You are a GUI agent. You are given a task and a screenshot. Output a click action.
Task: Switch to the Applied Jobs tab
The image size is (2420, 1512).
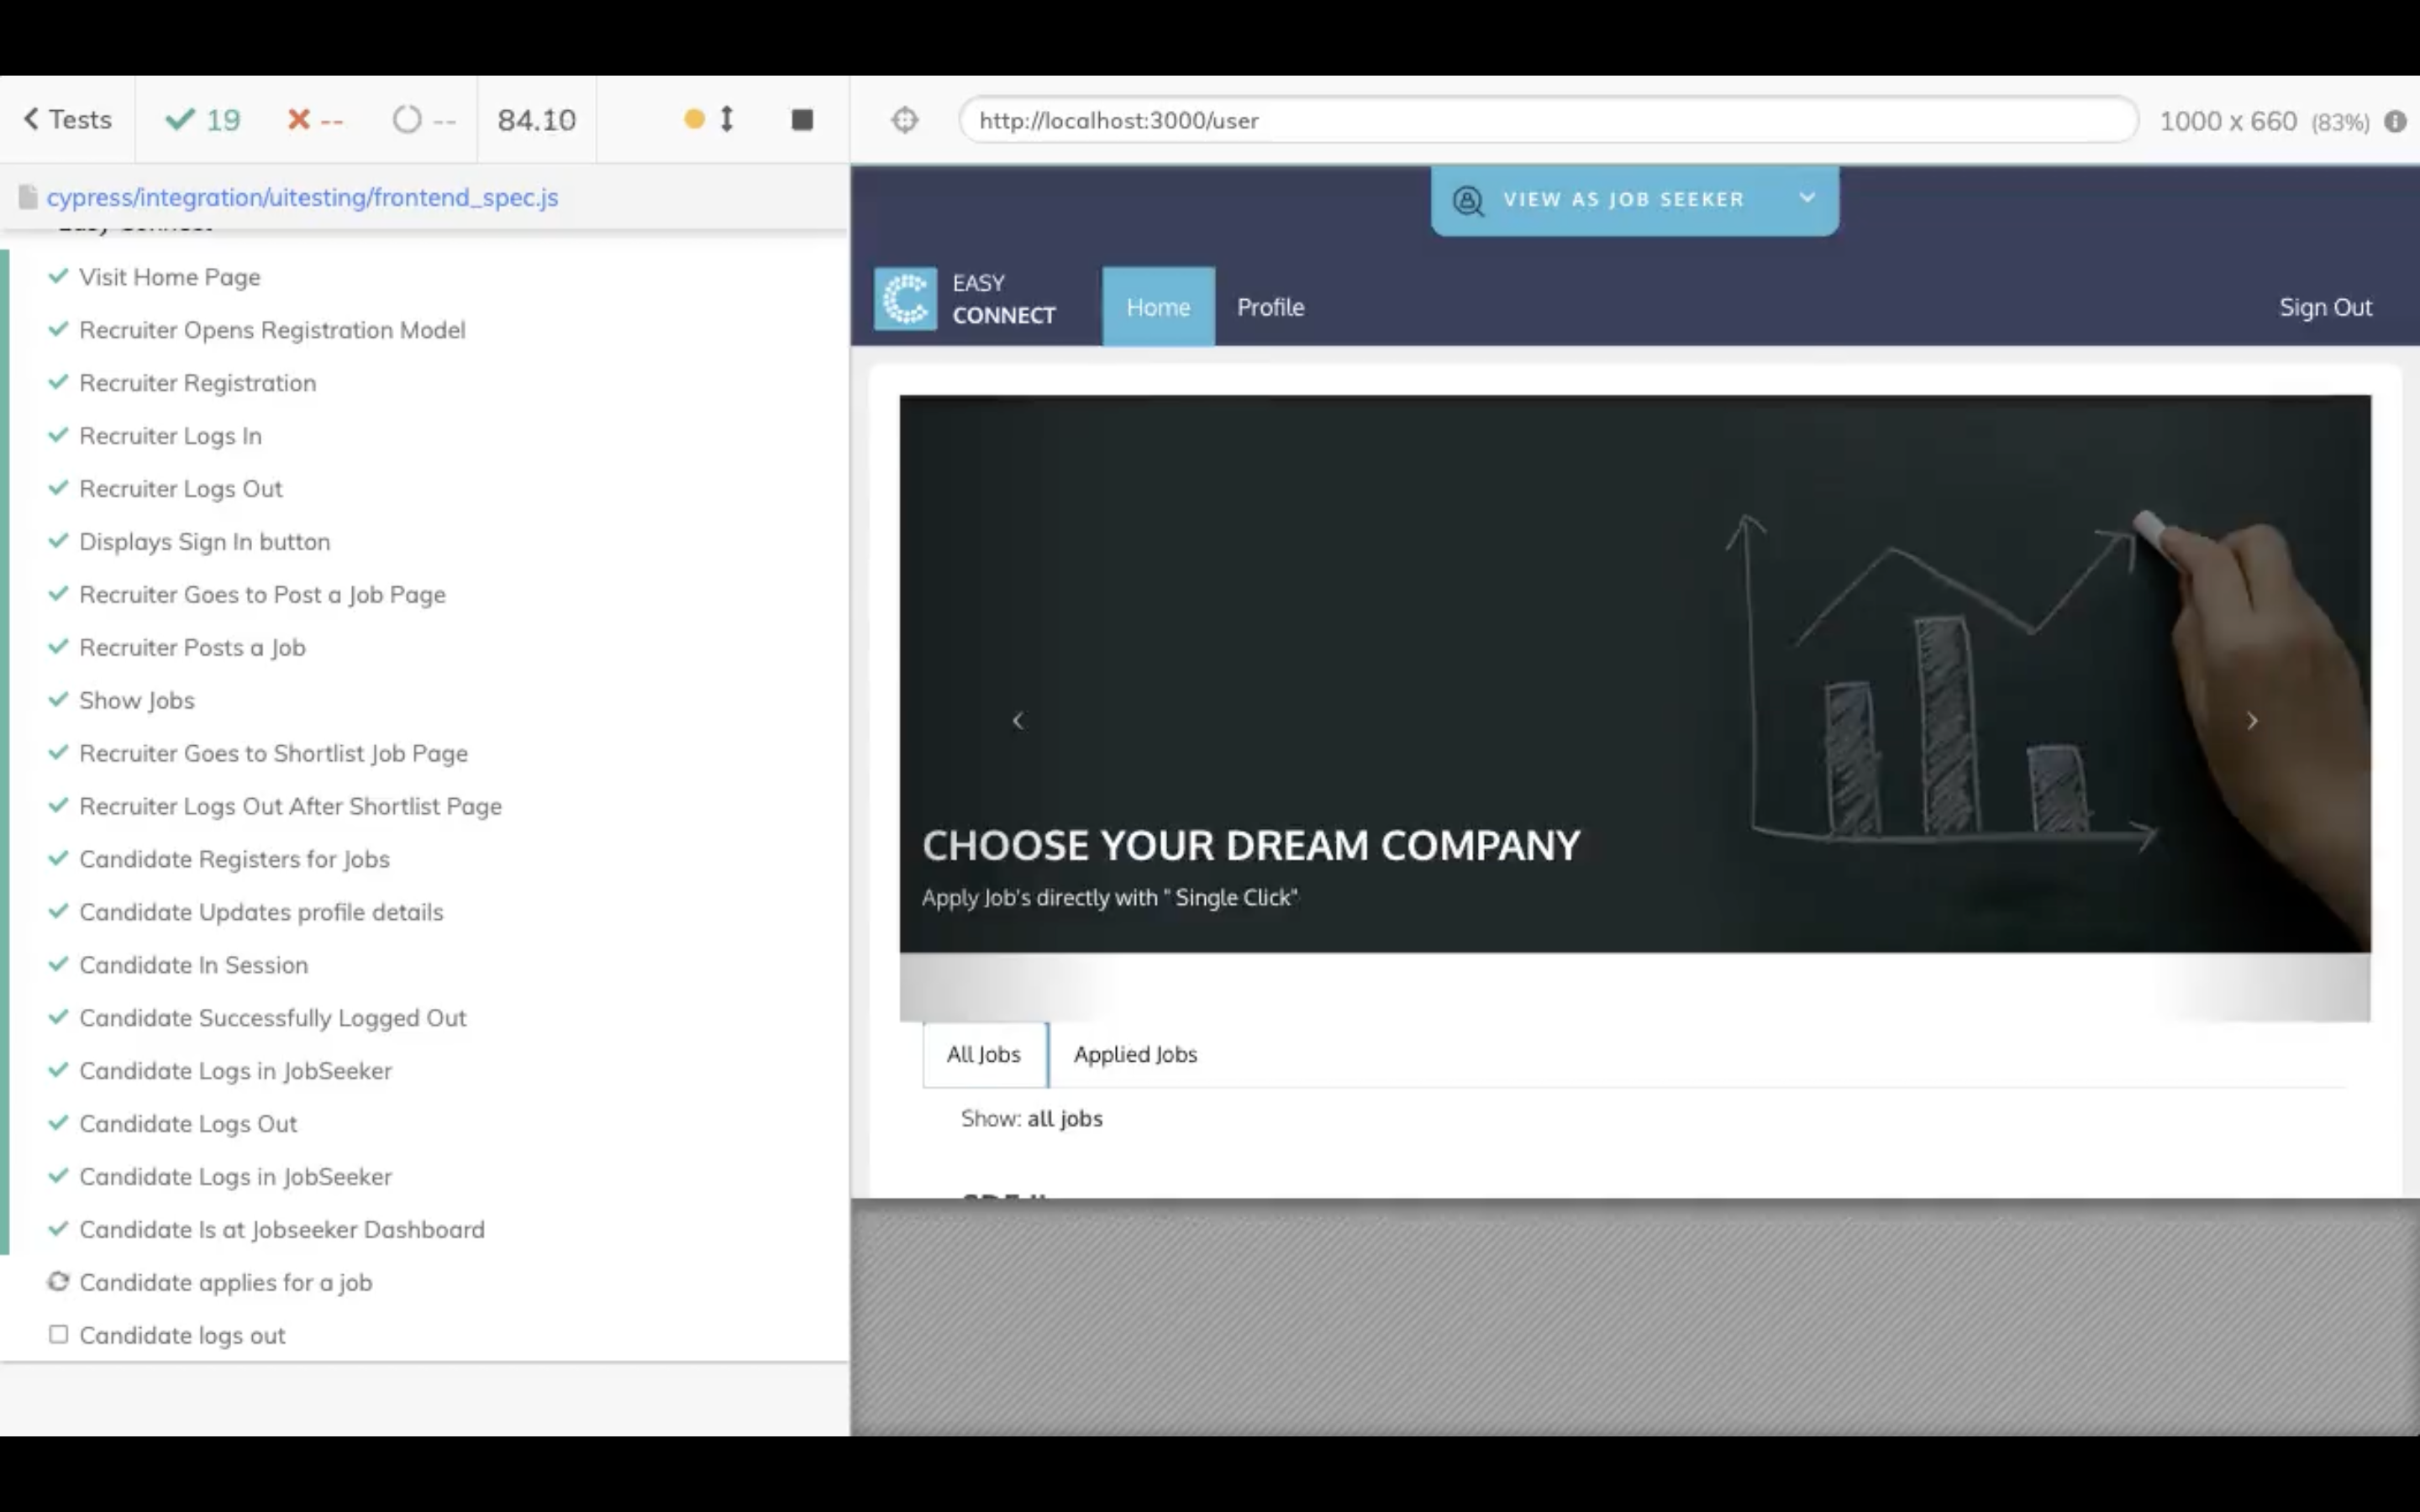[1134, 1054]
